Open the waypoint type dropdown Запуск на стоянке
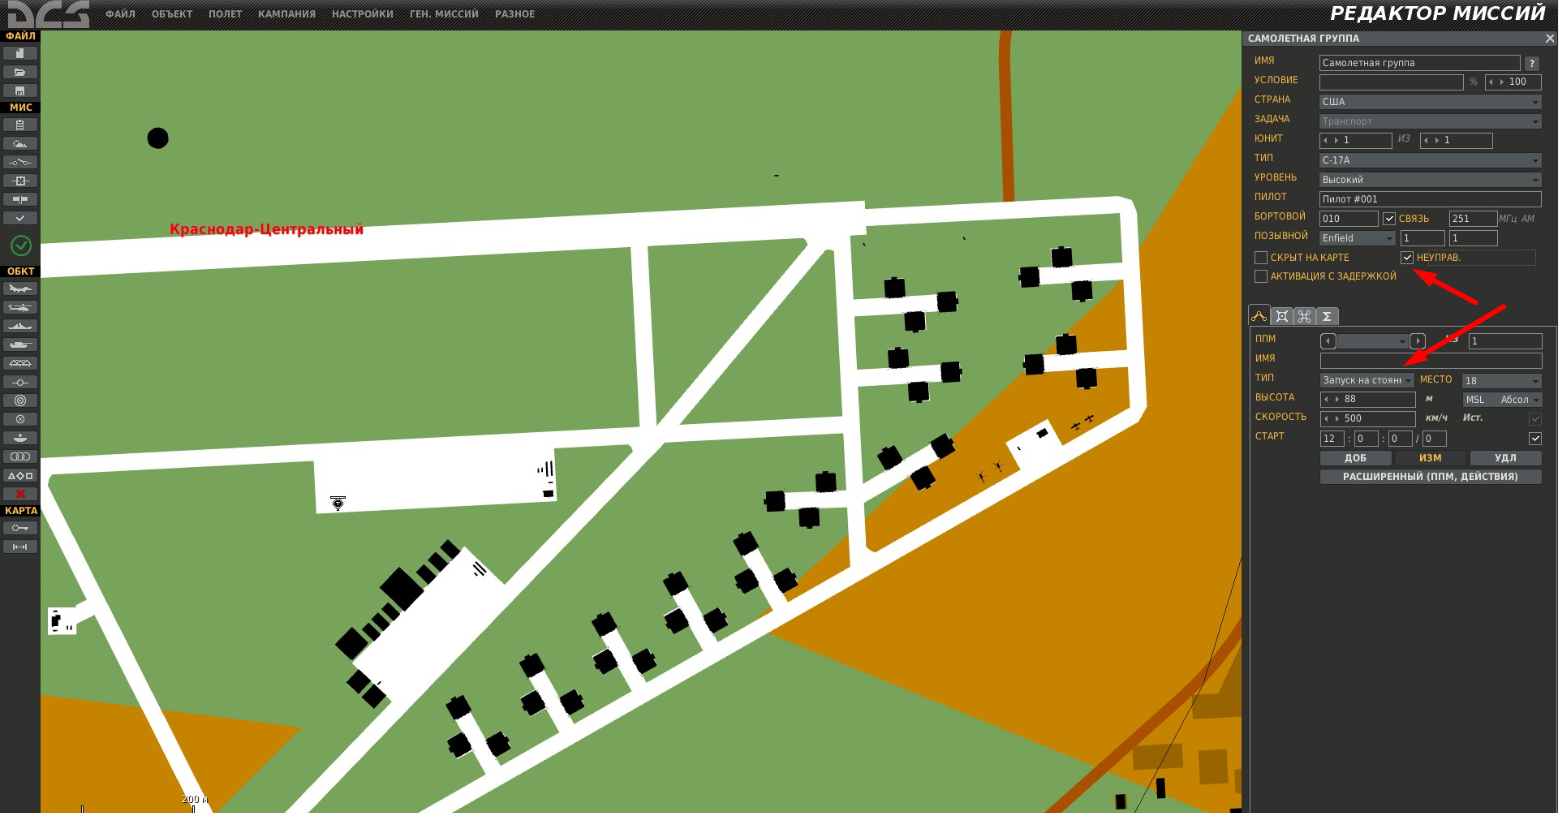Image resolution: width=1559 pixels, height=813 pixels. tap(1367, 381)
